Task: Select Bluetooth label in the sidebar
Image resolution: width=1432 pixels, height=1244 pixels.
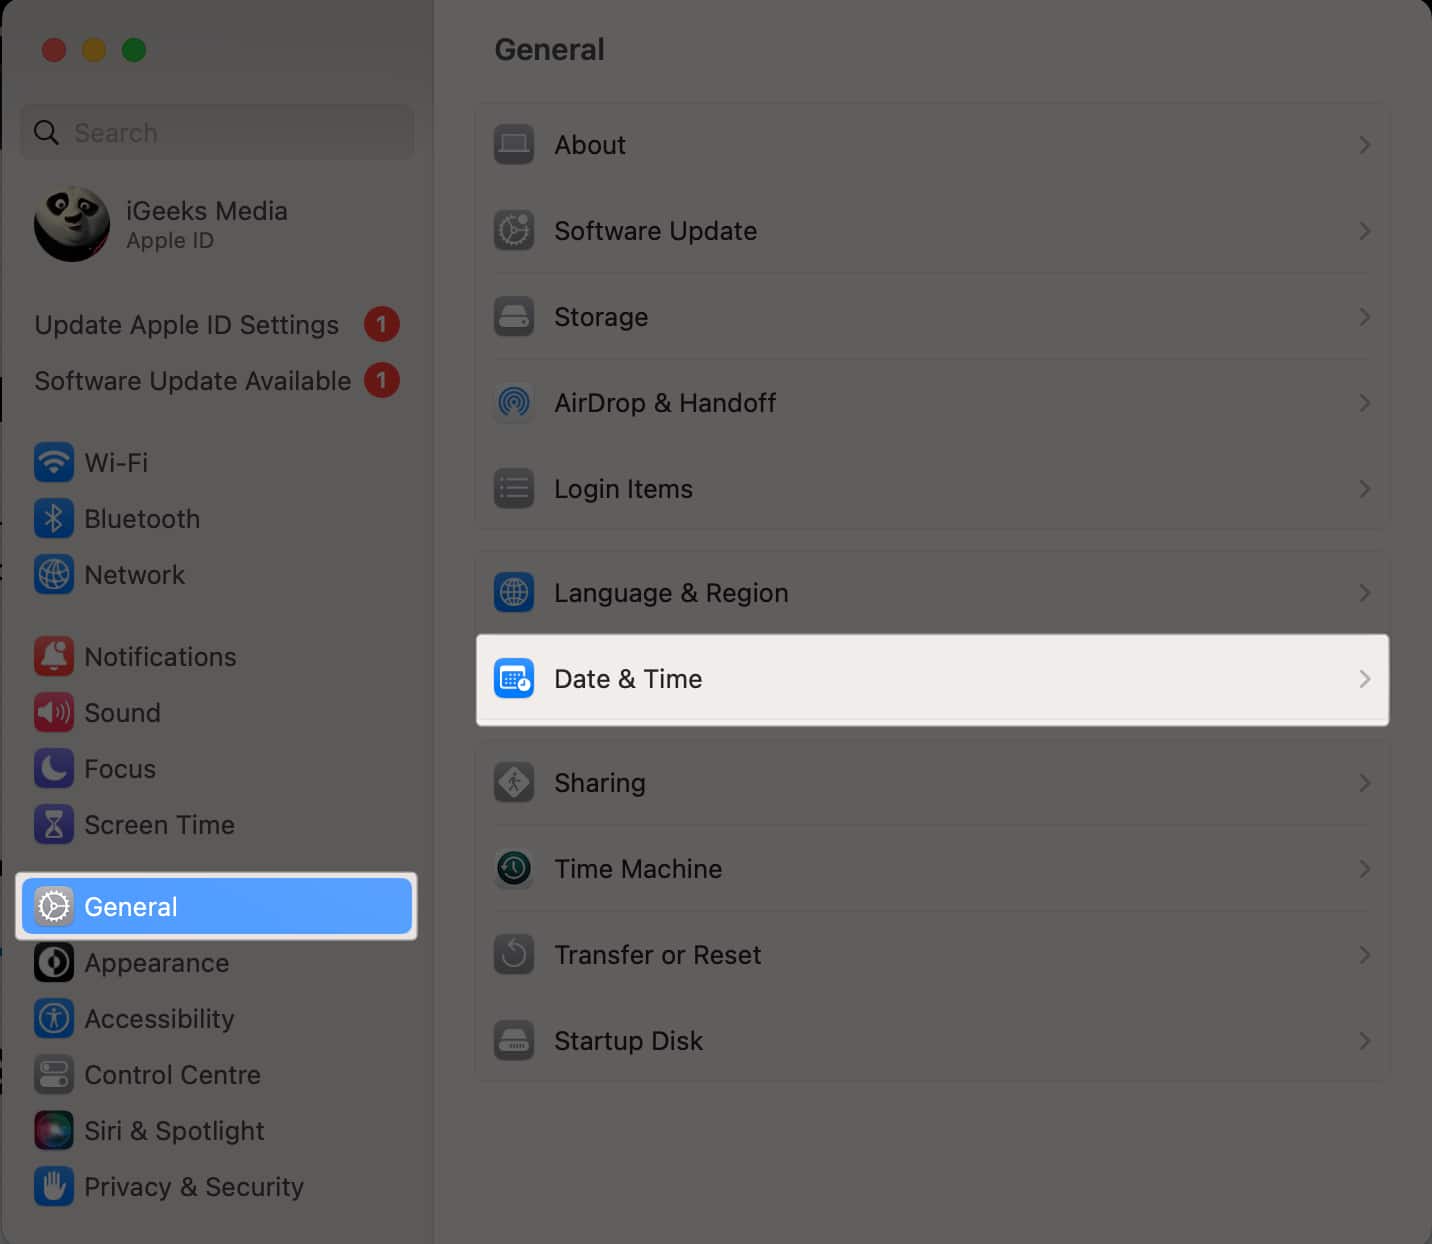Action: [x=142, y=518]
